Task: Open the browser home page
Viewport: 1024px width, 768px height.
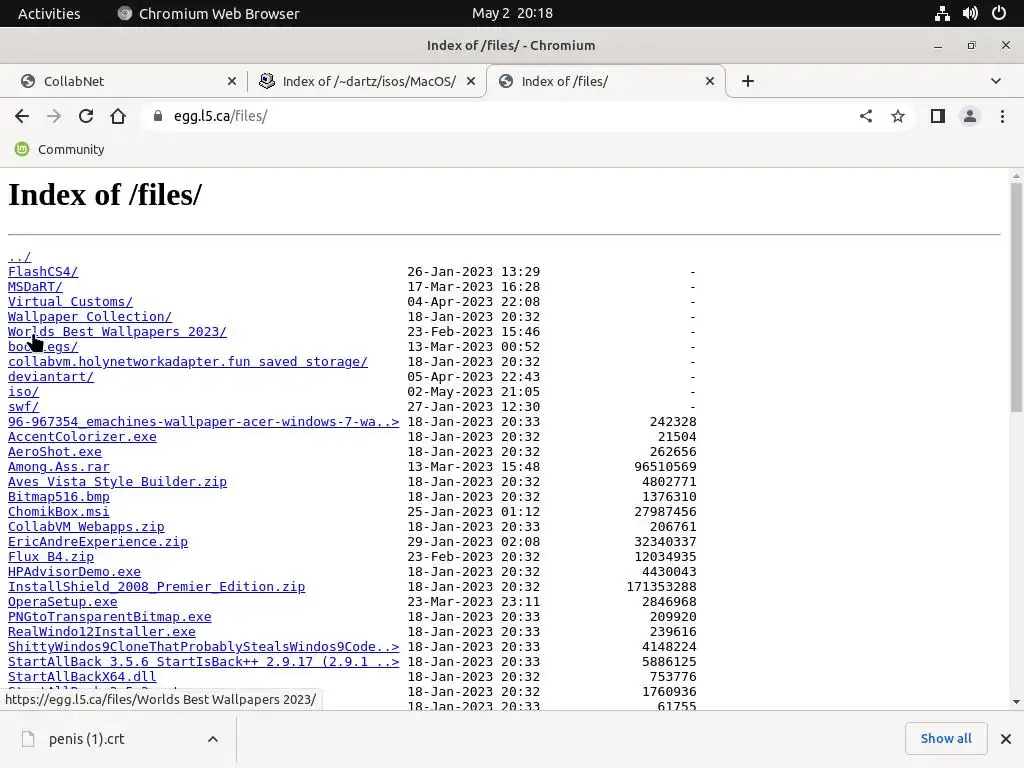Action: point(118,116)
